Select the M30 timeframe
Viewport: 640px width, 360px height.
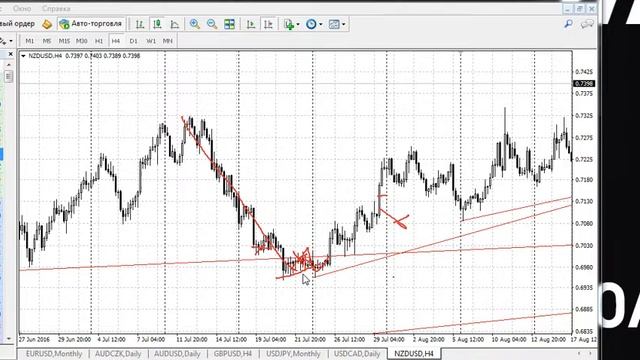pos(82,41)
